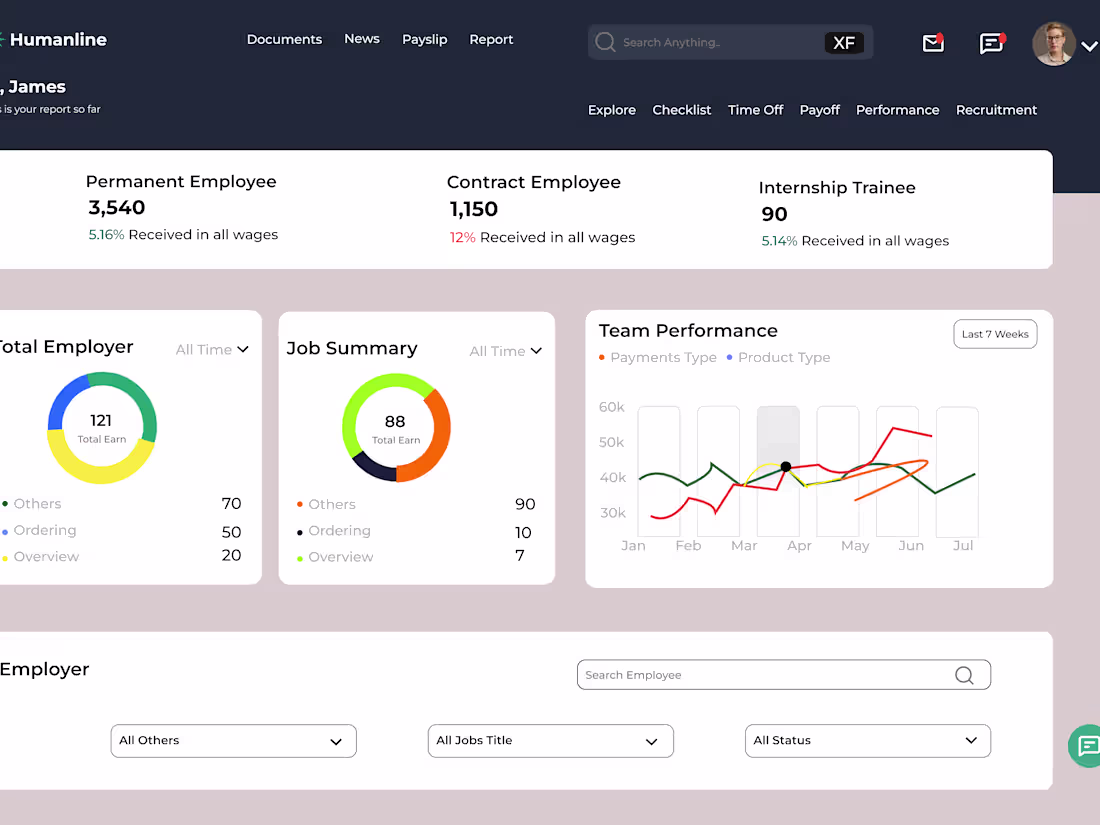Open the floating green chat bubble

[1085, 746]
